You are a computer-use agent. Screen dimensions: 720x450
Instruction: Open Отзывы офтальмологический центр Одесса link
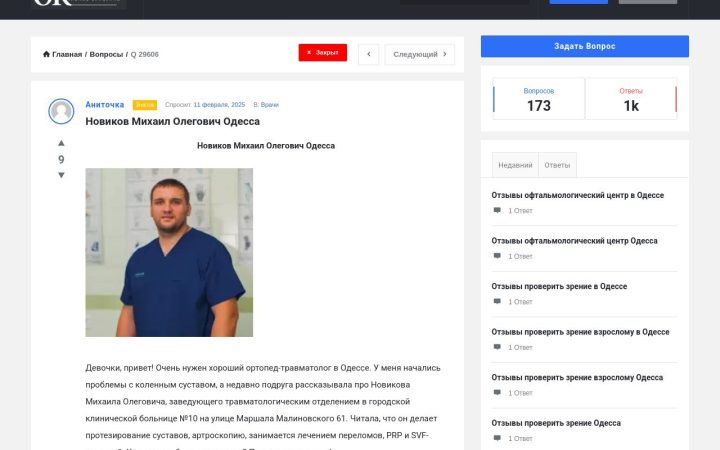(x=574, y=241)
